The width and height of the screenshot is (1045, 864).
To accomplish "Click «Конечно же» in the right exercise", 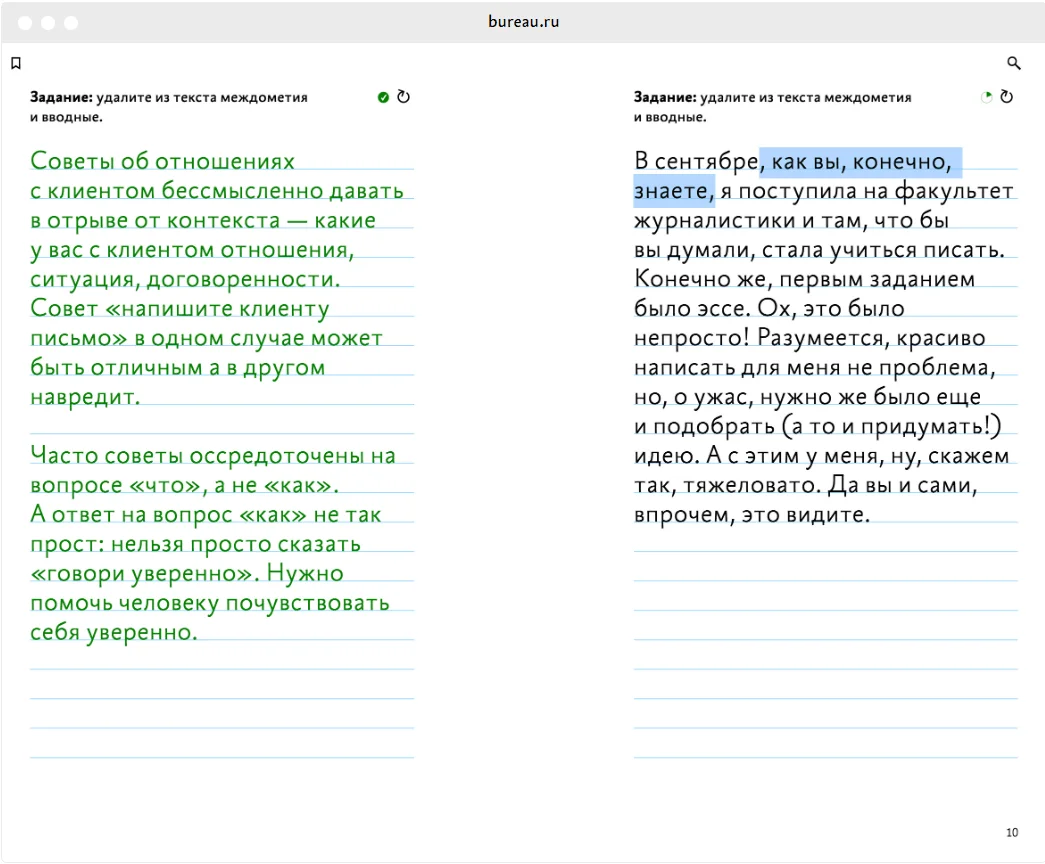I will (699, 279).
